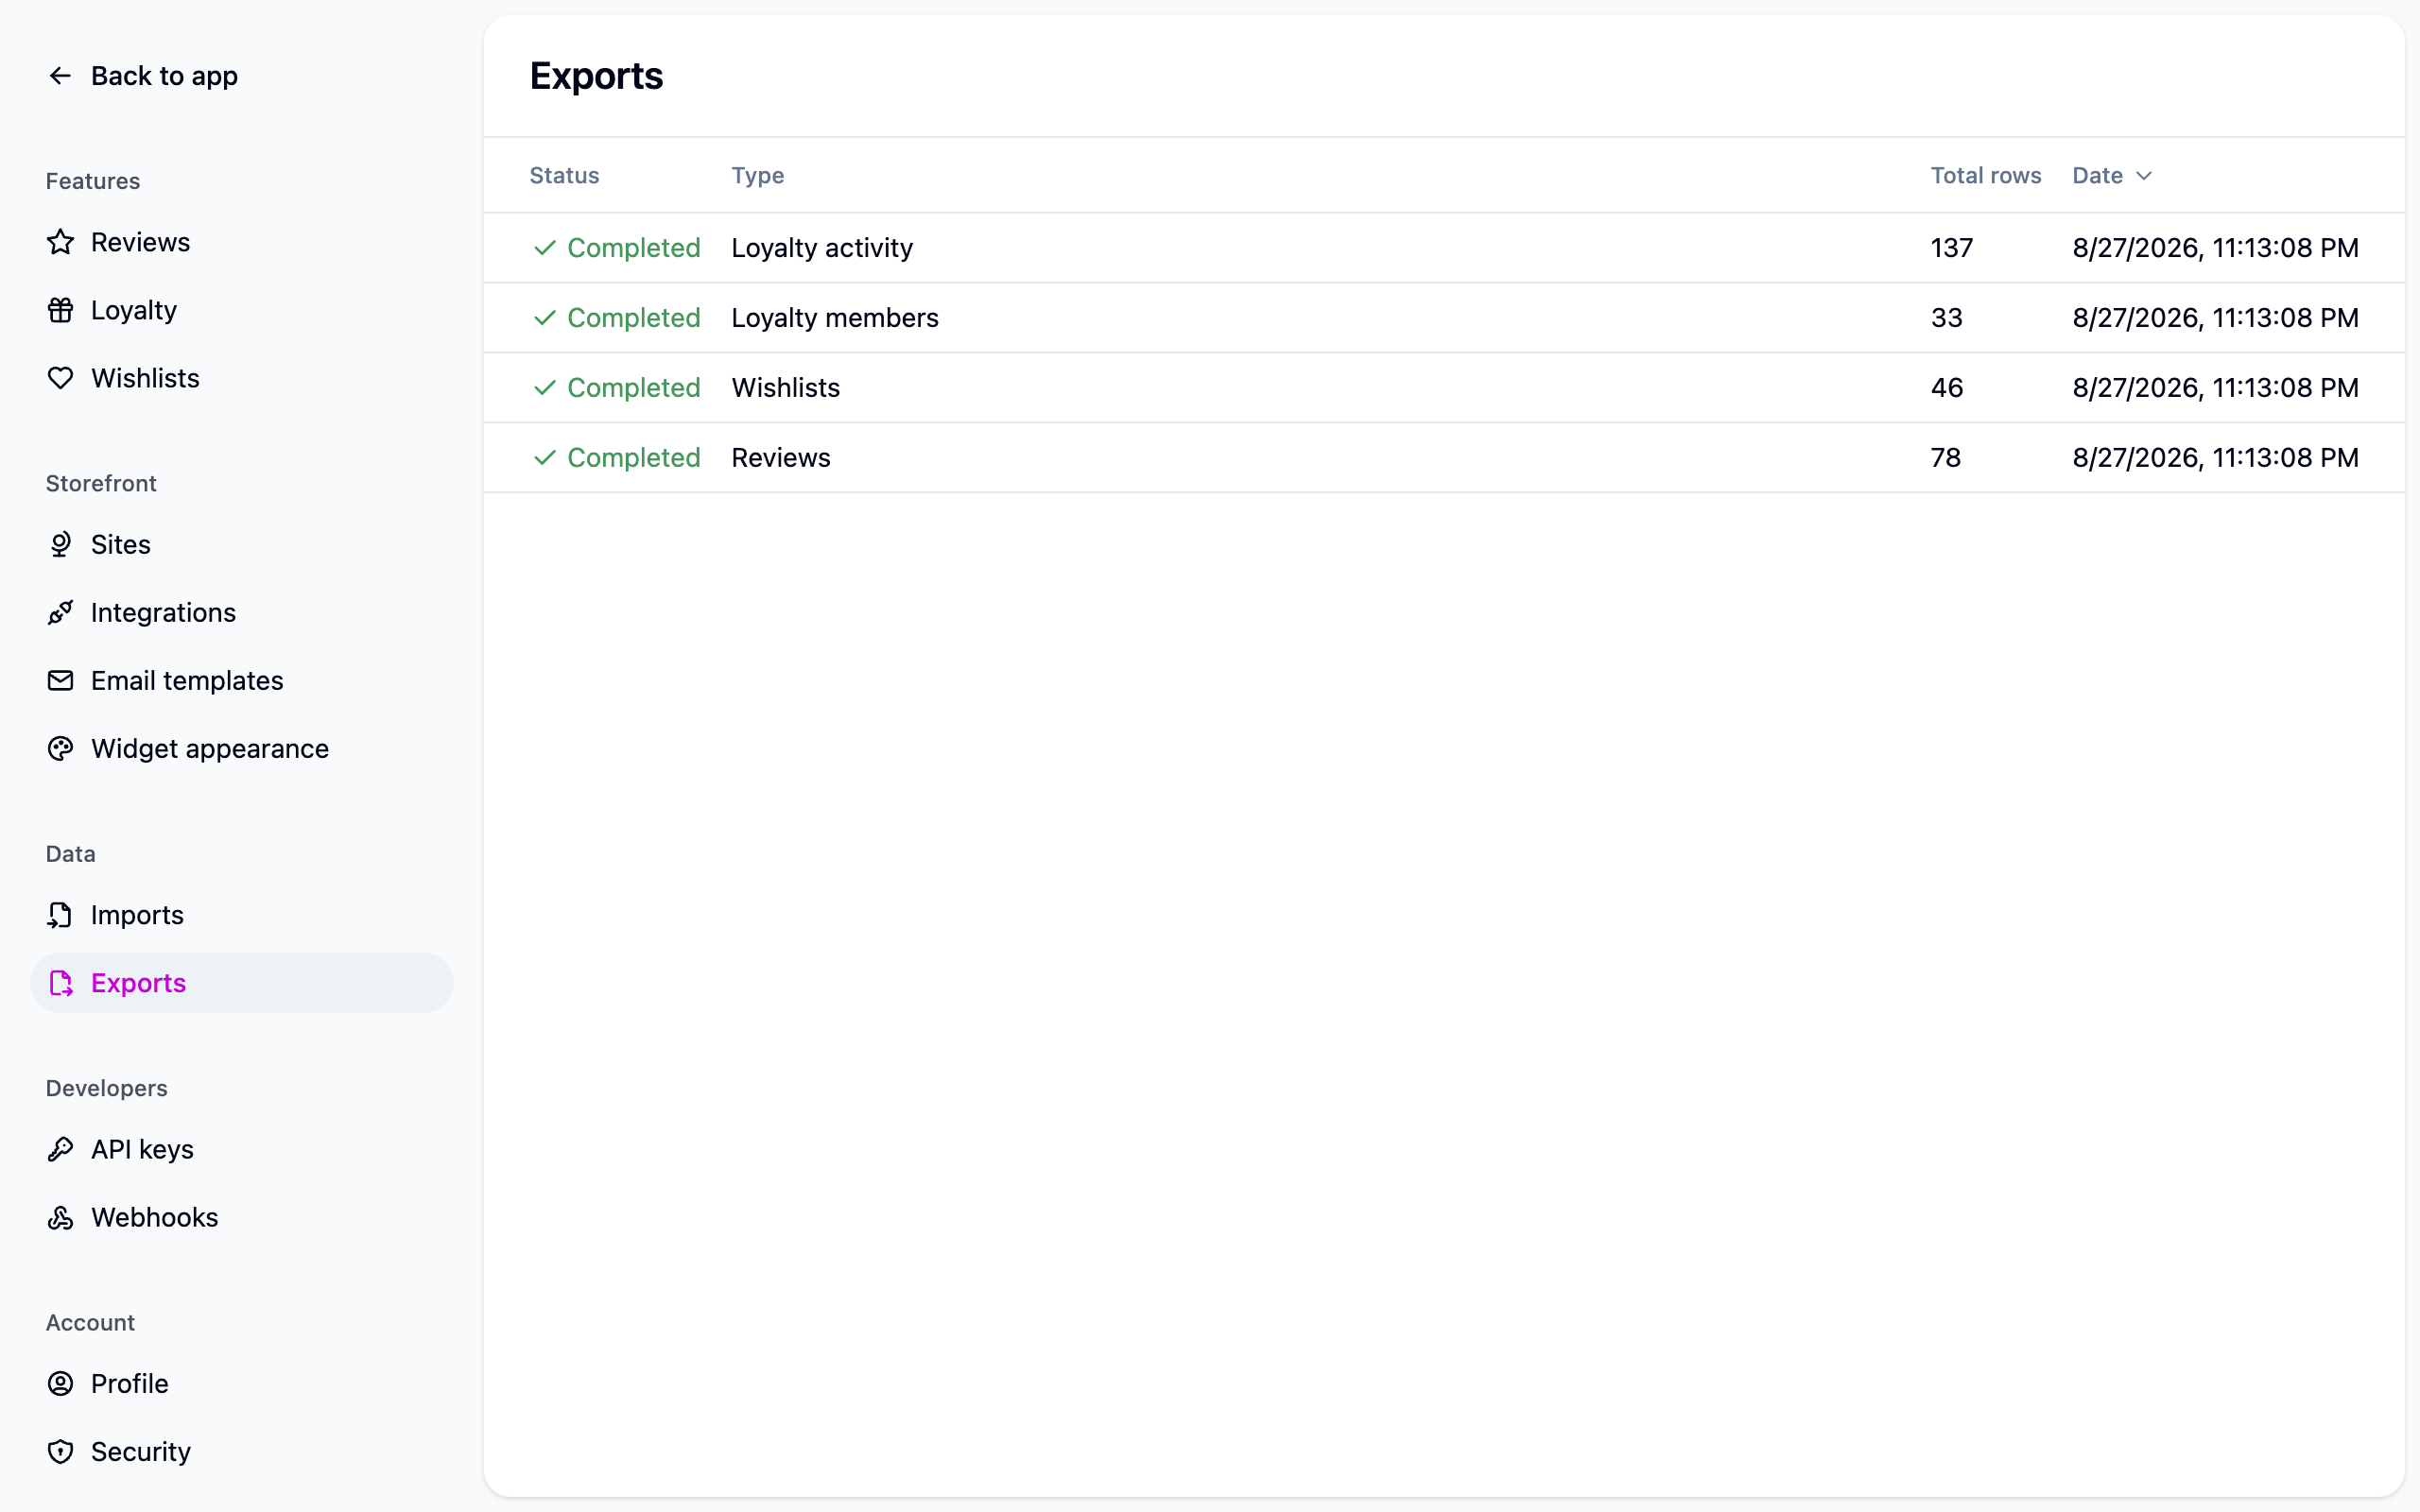Click the Status column header
The width and height of the screenshot is (2420, 1512).
(x=564, y=176)
